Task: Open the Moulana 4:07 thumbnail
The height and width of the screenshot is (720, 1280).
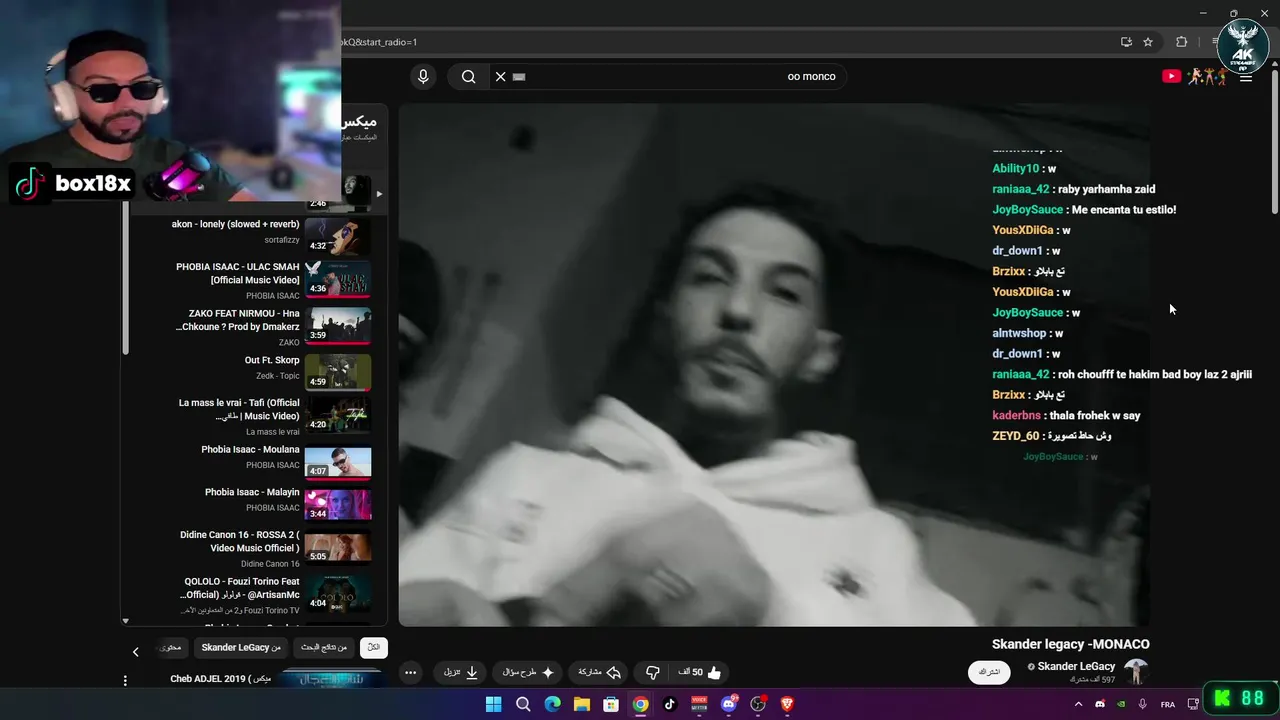Action: [338, 463]
